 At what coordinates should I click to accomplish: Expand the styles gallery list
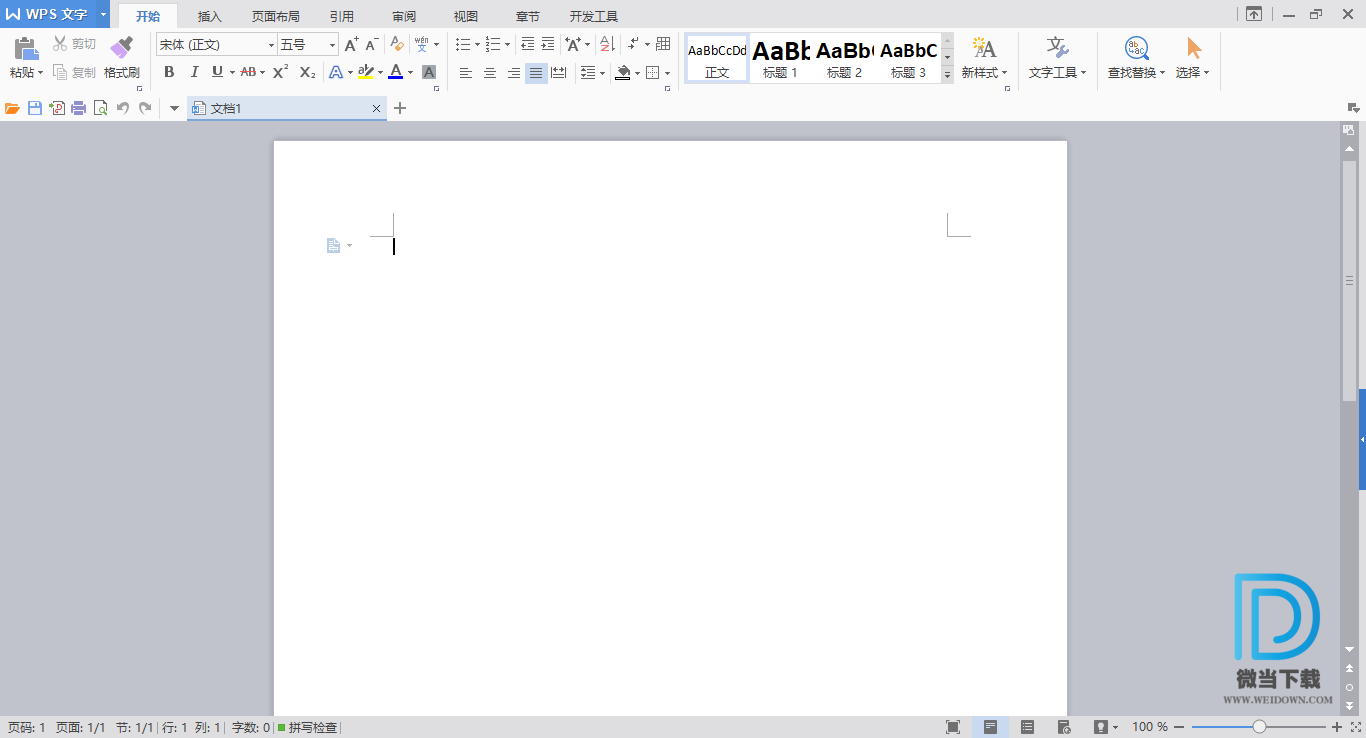tap(947, 75)
